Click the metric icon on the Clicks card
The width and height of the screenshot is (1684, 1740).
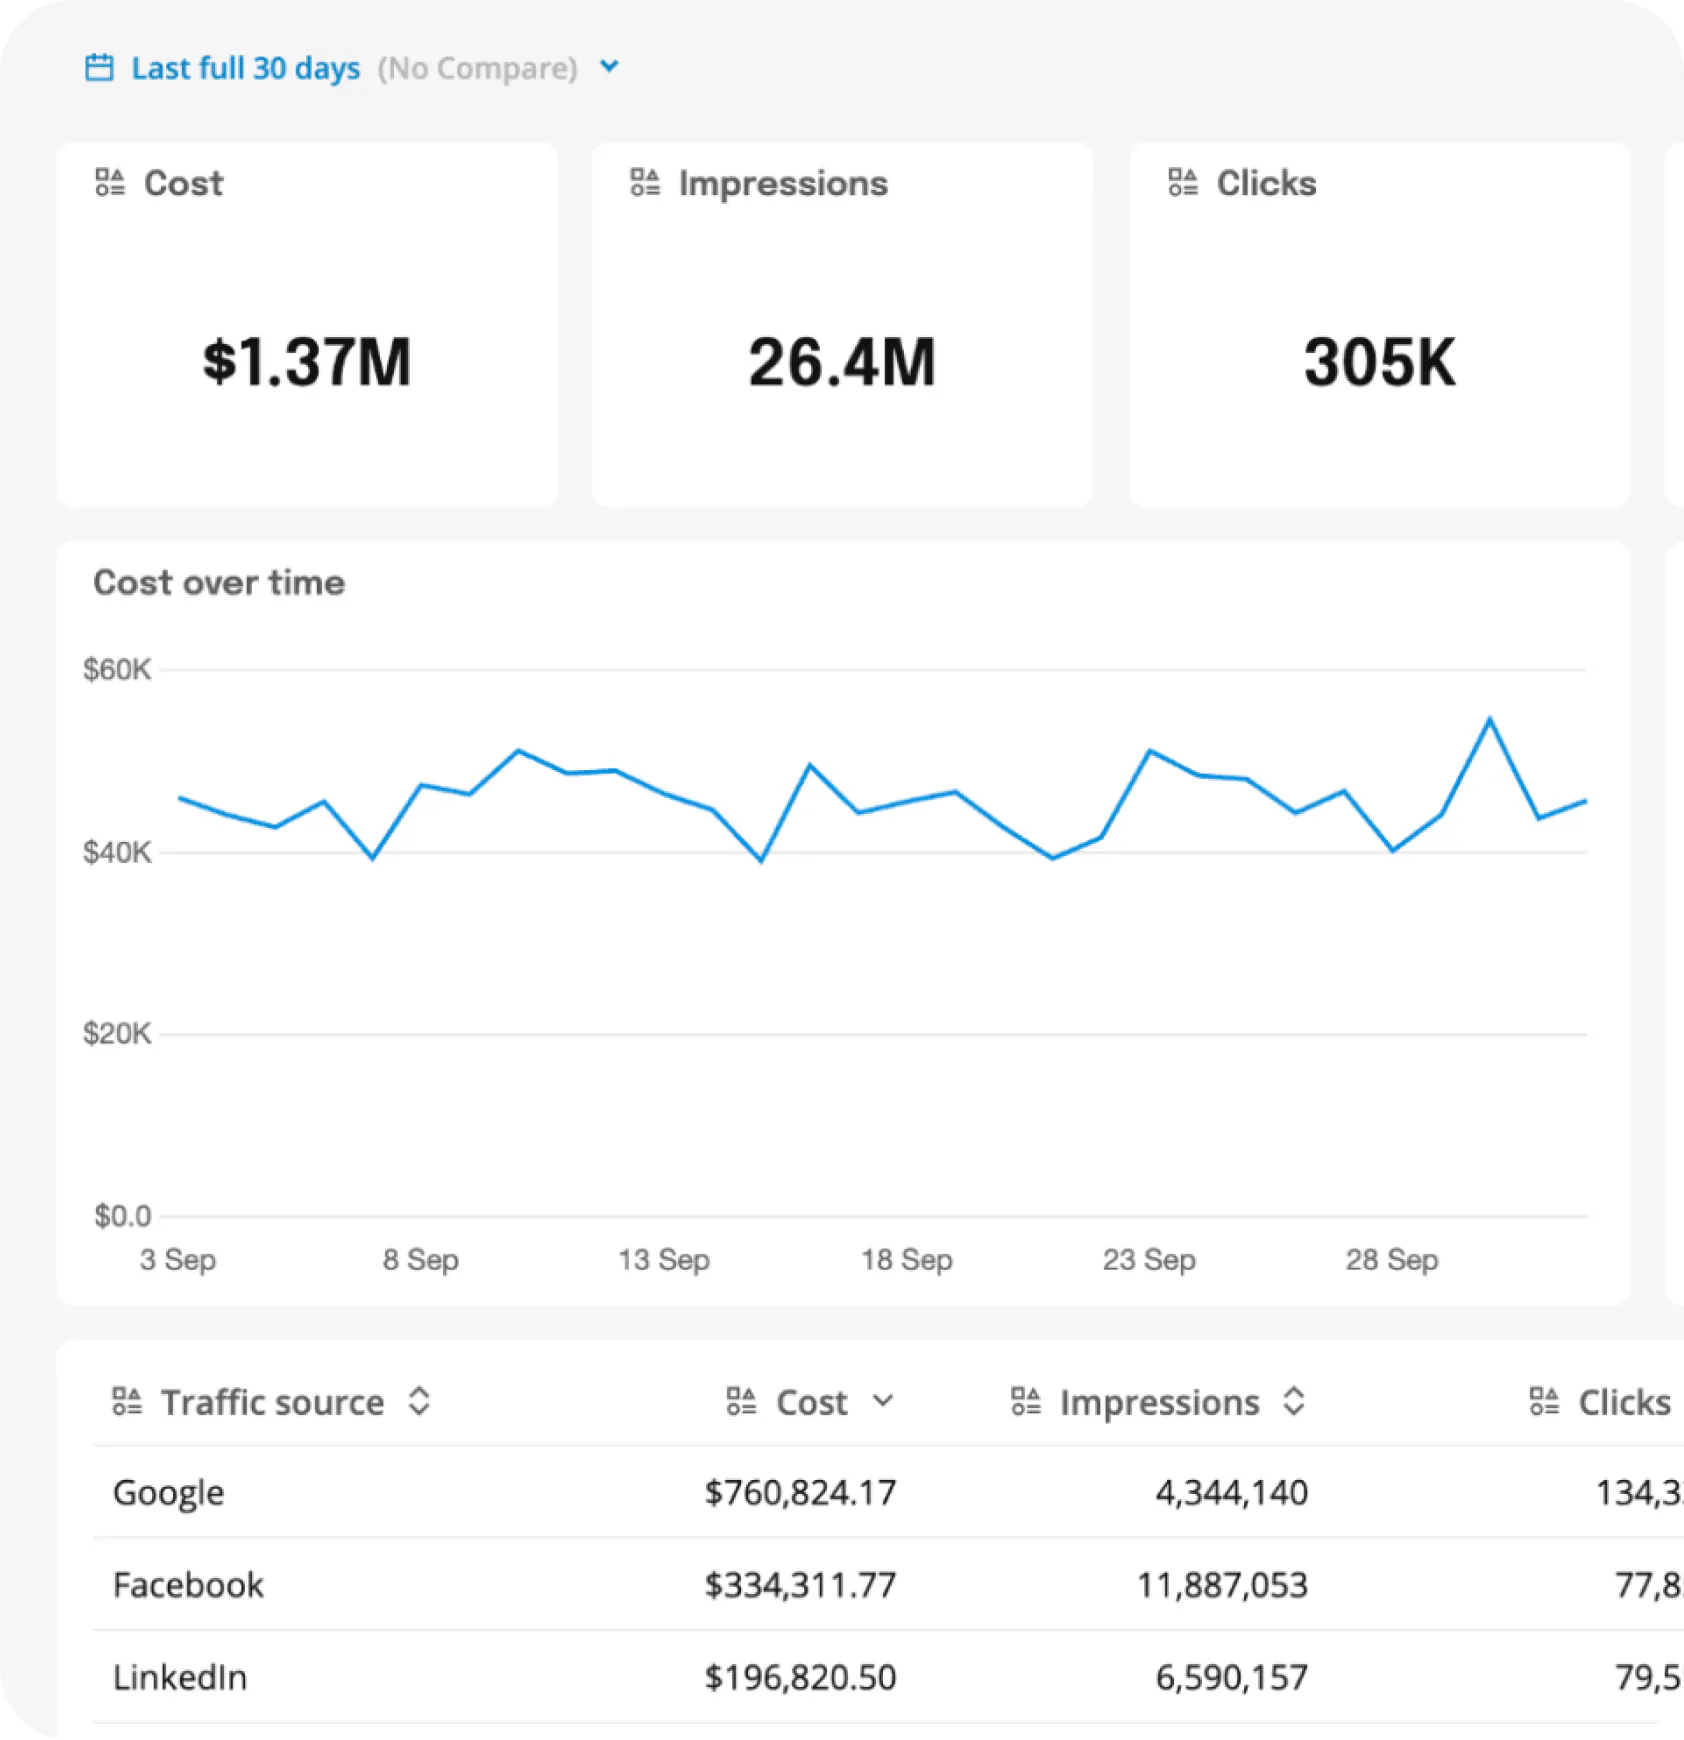[1183, 182]
